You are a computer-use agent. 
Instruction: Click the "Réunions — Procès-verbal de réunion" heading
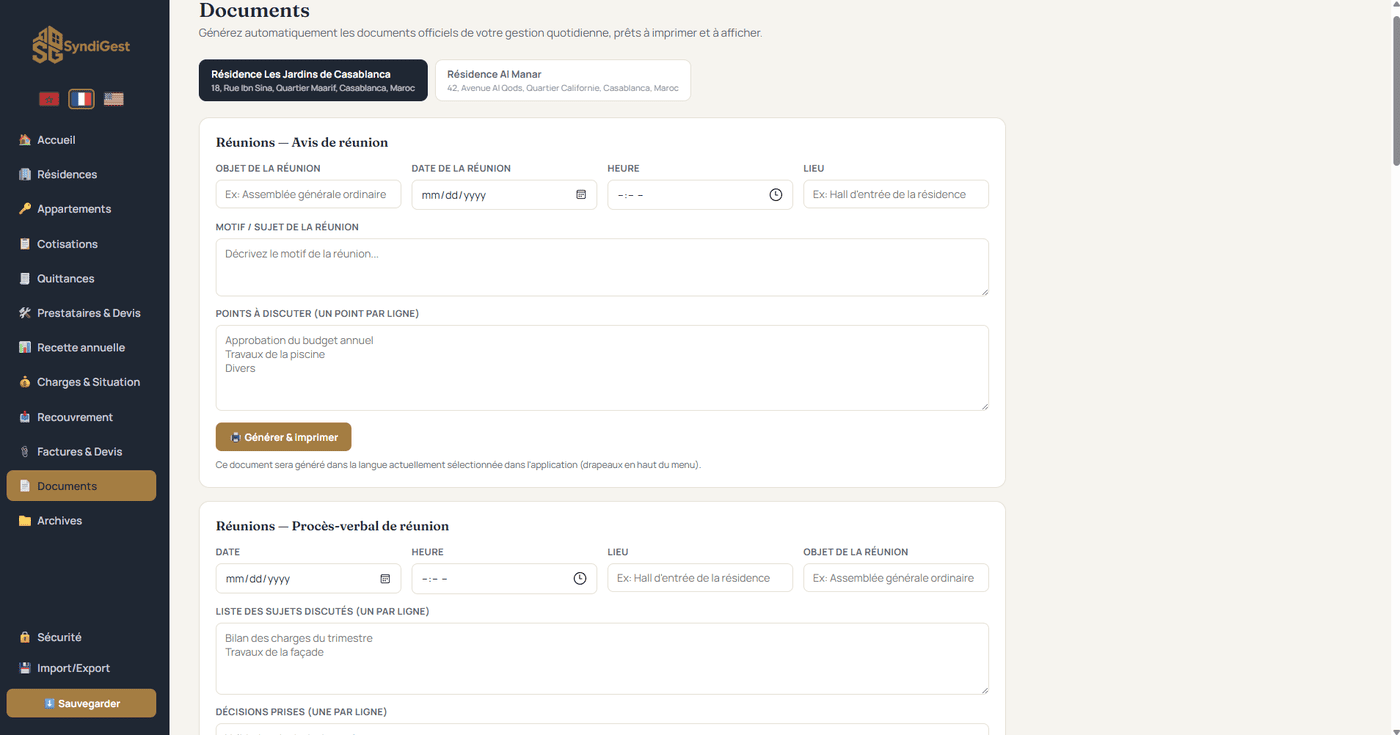332,526
